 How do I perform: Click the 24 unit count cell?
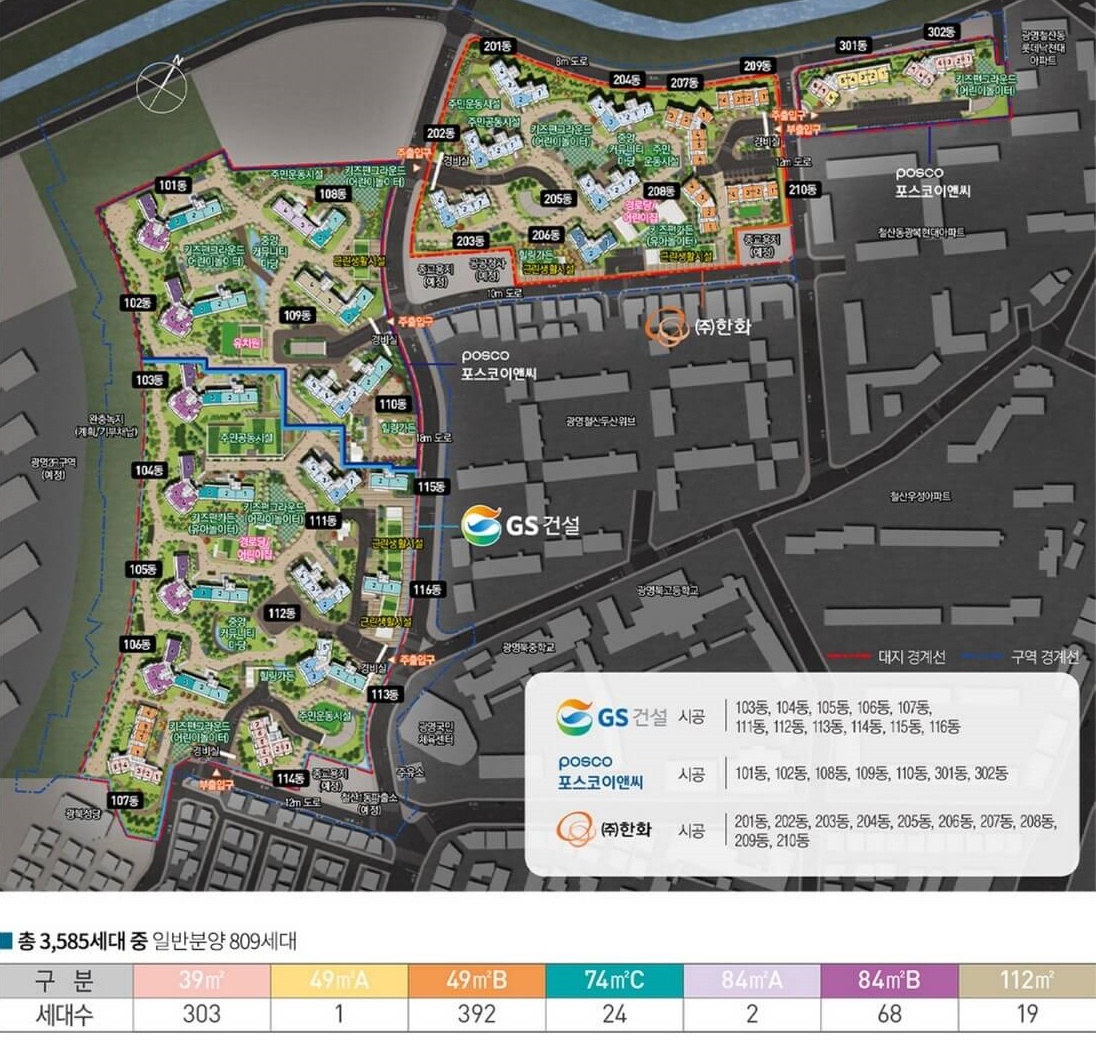(x=614, y=1014)
